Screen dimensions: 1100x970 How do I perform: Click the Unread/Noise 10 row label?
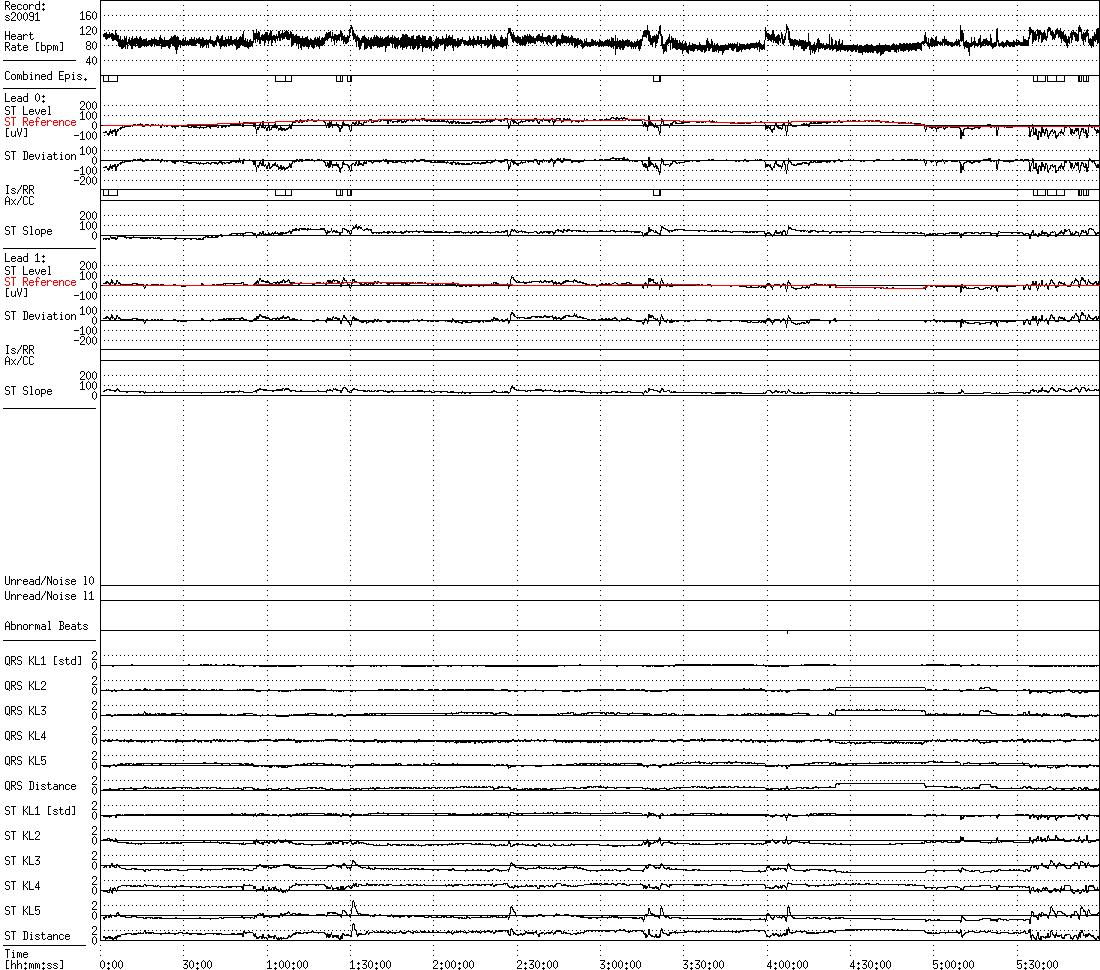coord(49,581)
